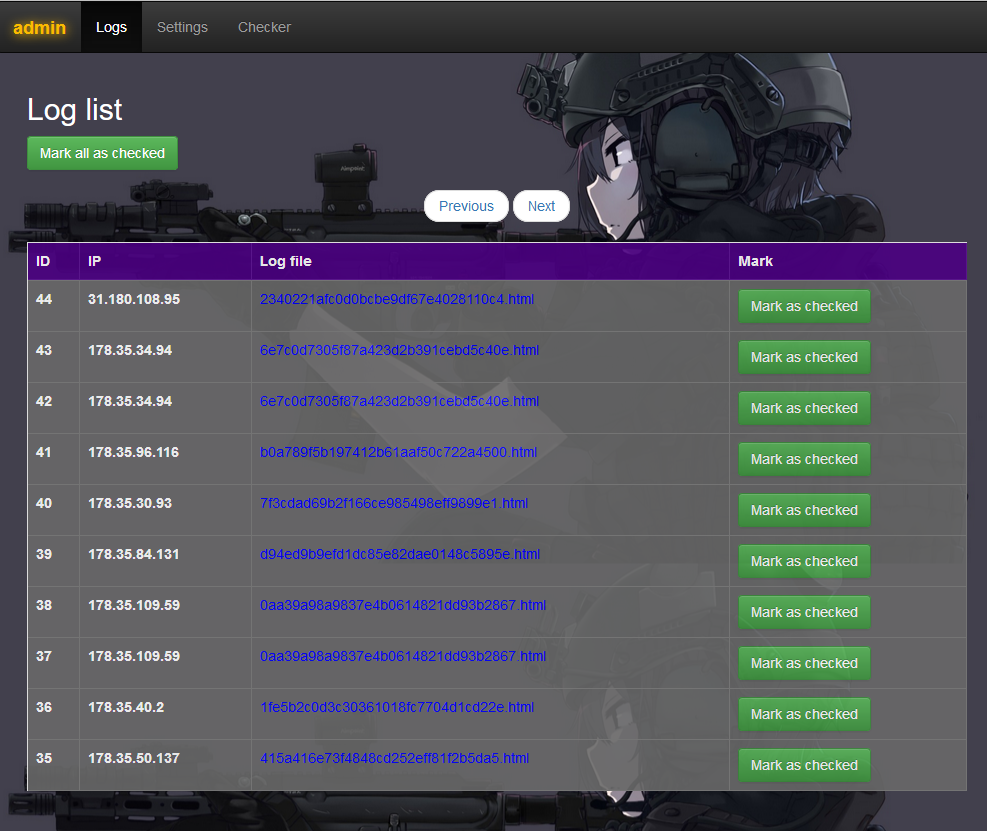987x831 pixels.
Task: Go to the Previous page
Action: point(466,206)
